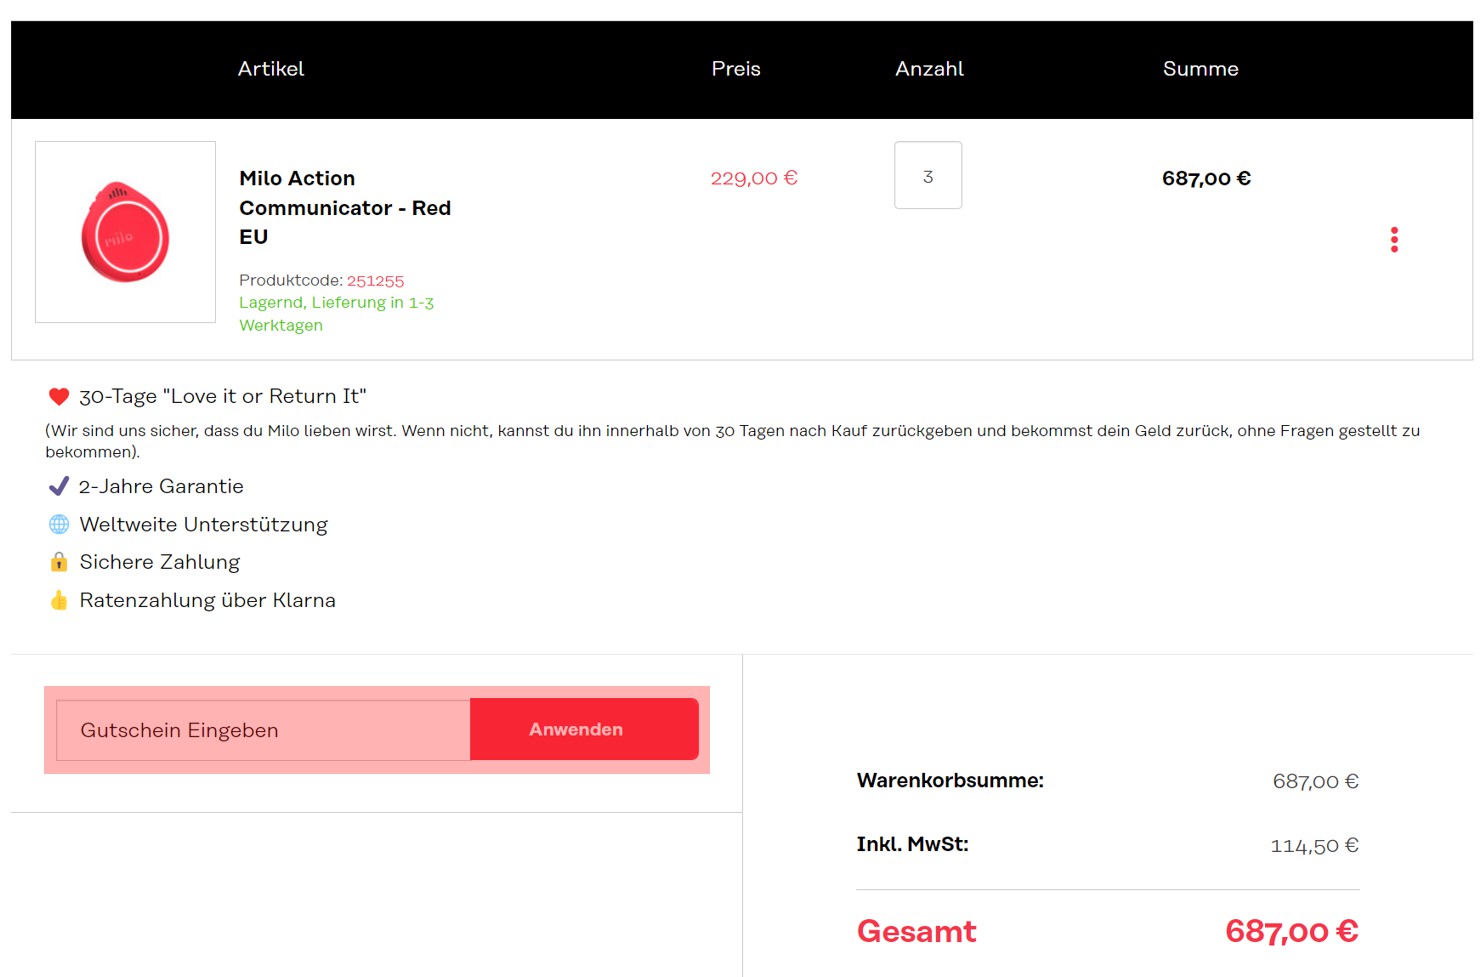This screenshot has width=1480, height=977.
Task: Click the padlock icon beside Sichere Zahlung
Action: [x=59, y=562]
